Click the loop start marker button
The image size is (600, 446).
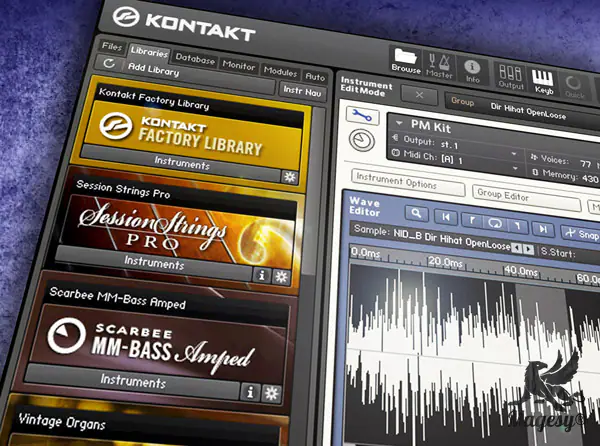pos(473,220)
